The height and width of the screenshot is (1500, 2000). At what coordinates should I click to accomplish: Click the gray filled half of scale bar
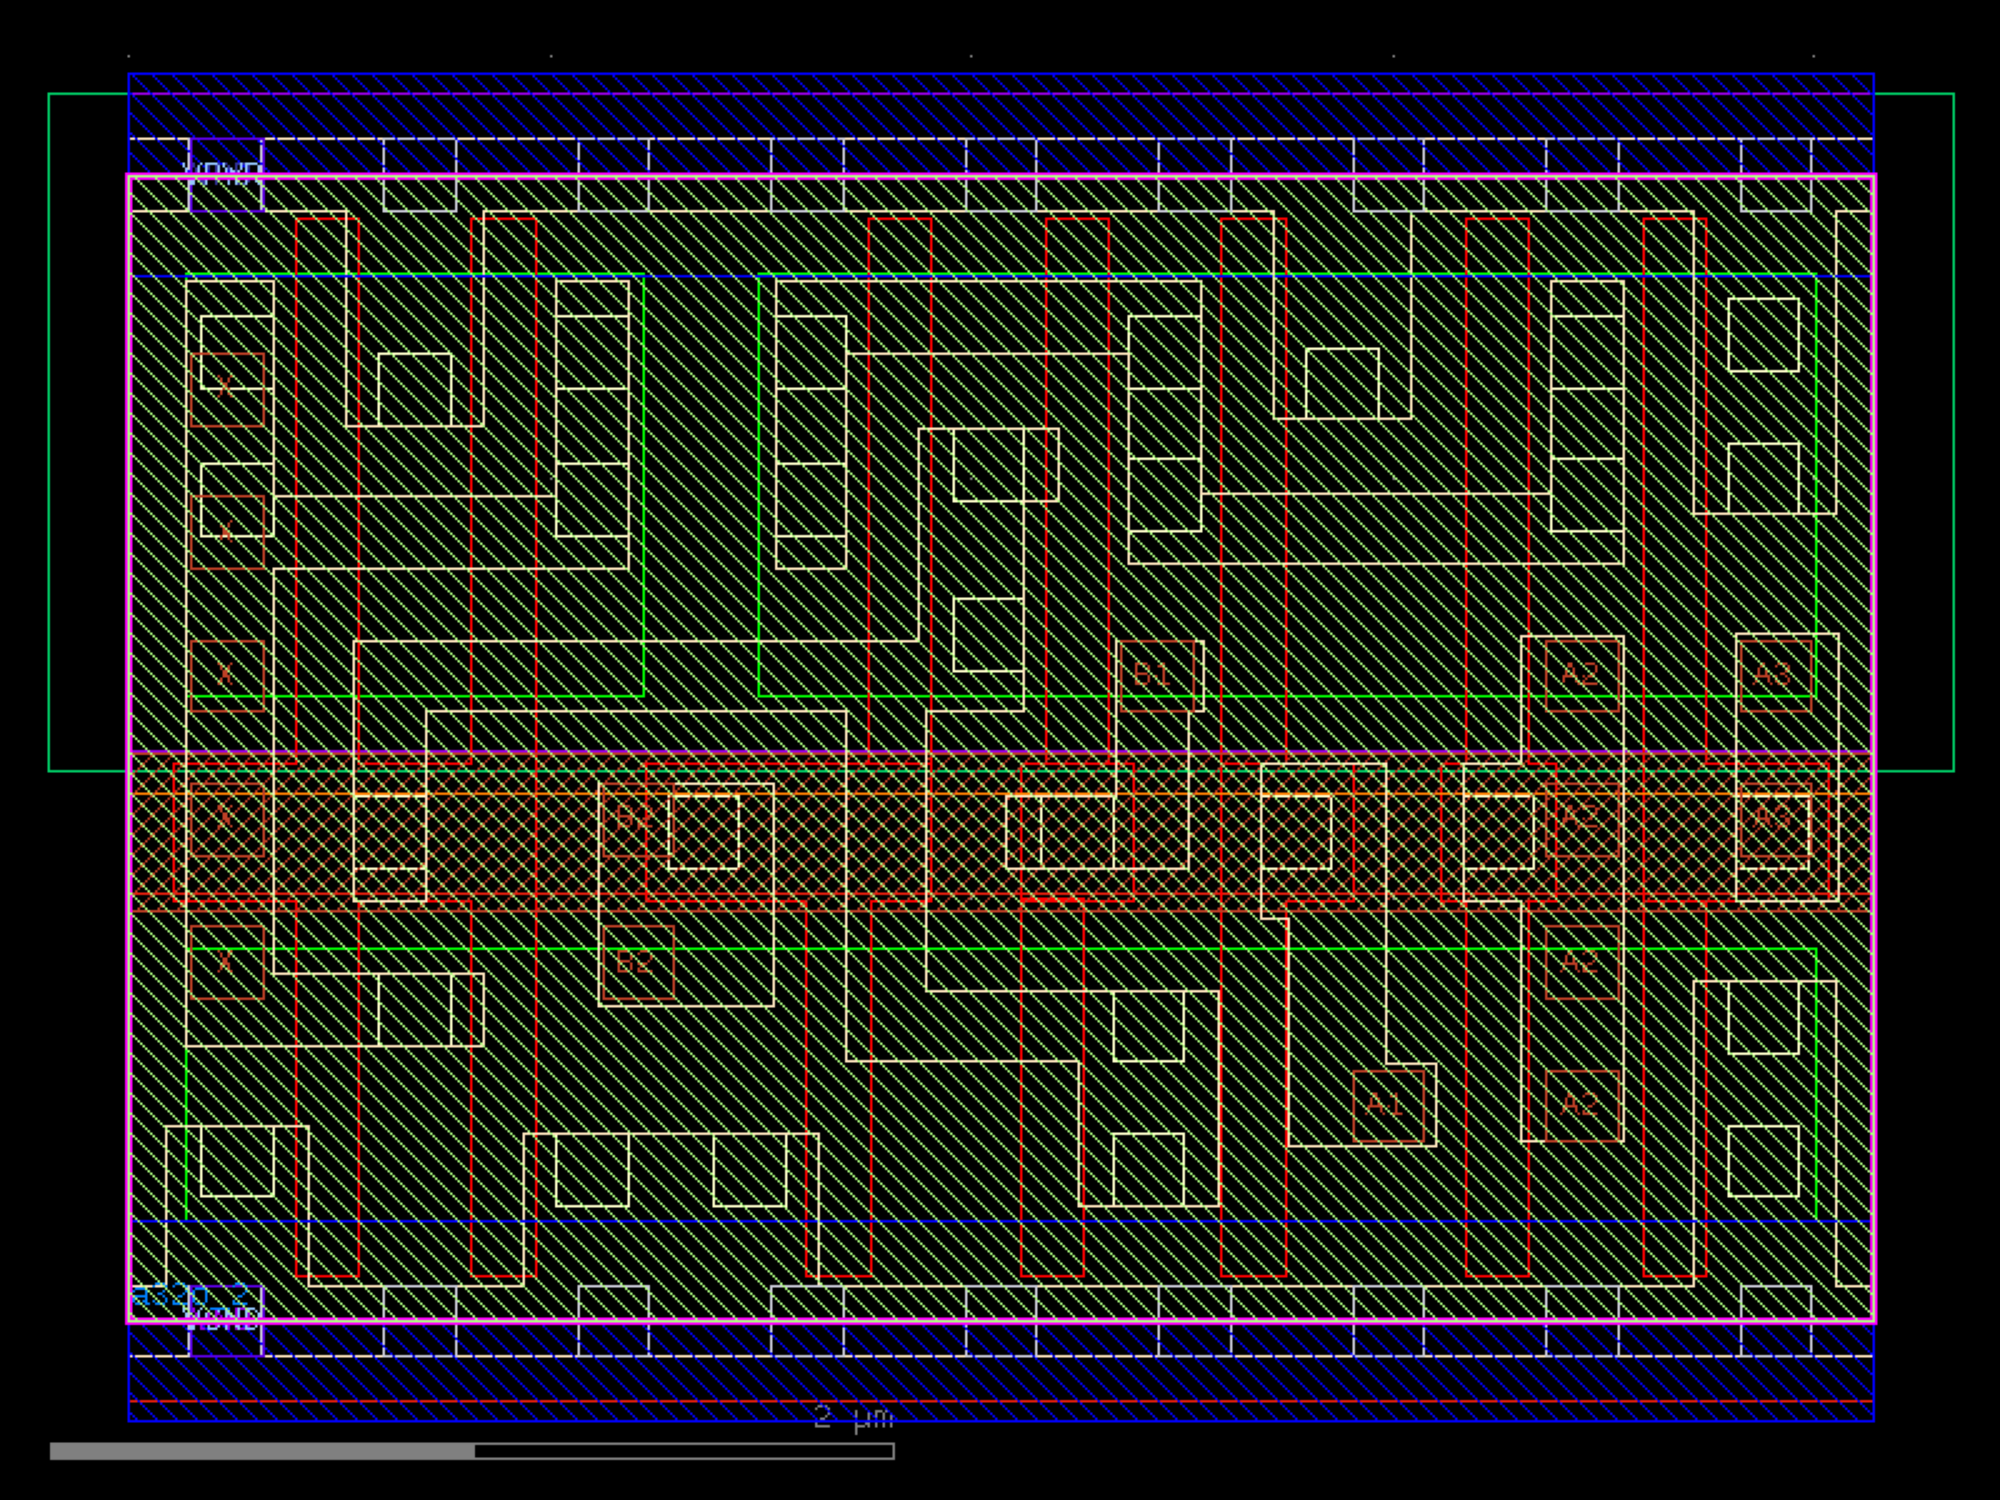(262, 1451)
